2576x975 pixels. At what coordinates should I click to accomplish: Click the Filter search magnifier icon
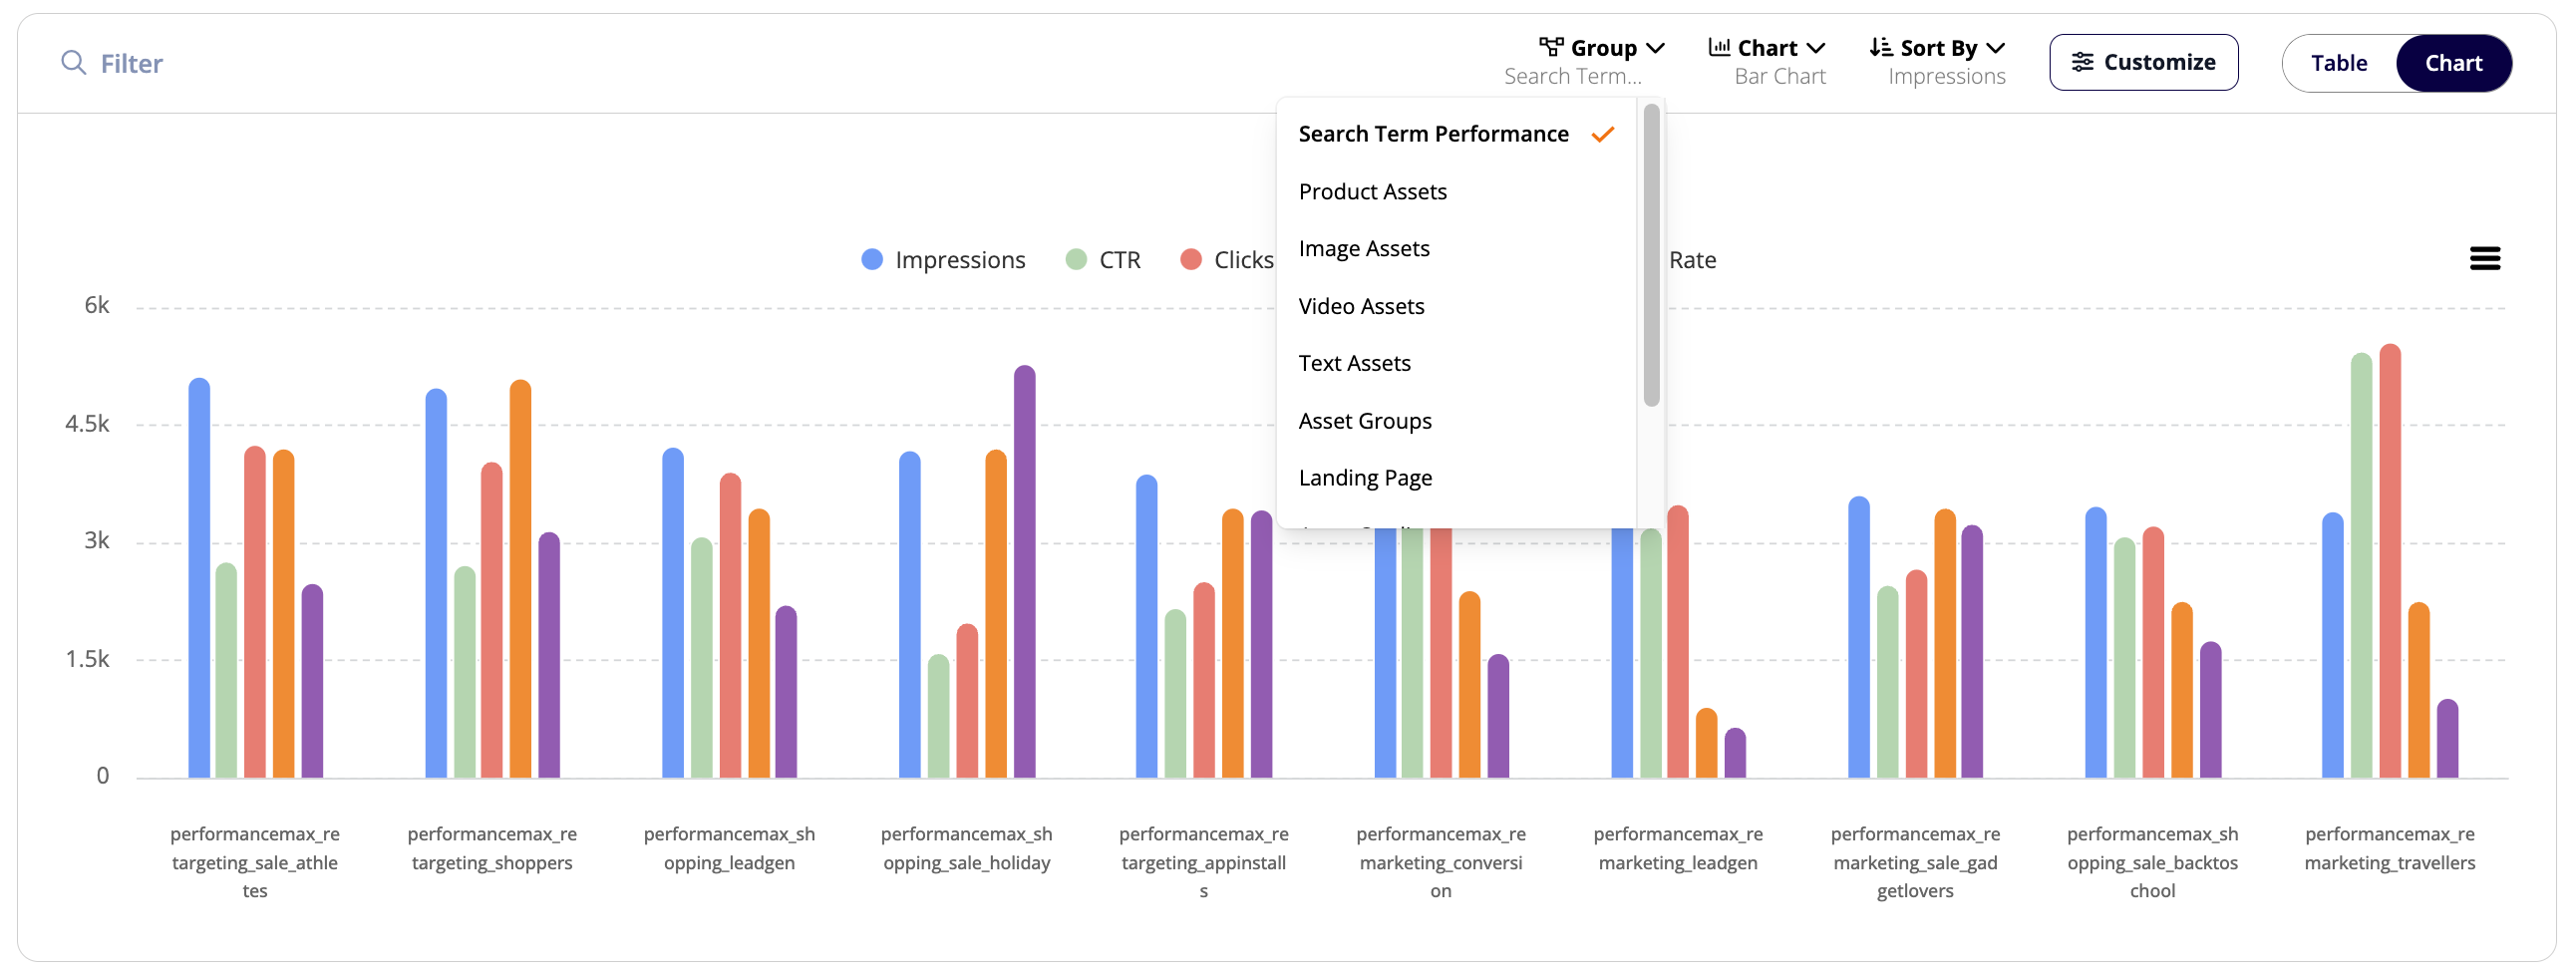73,63
